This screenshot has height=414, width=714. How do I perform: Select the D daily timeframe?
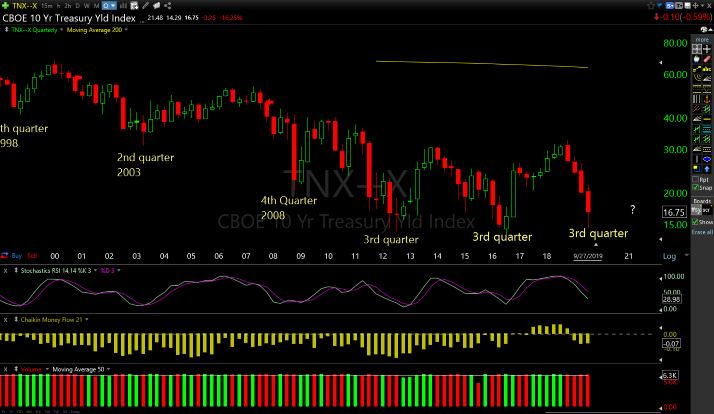77,5
